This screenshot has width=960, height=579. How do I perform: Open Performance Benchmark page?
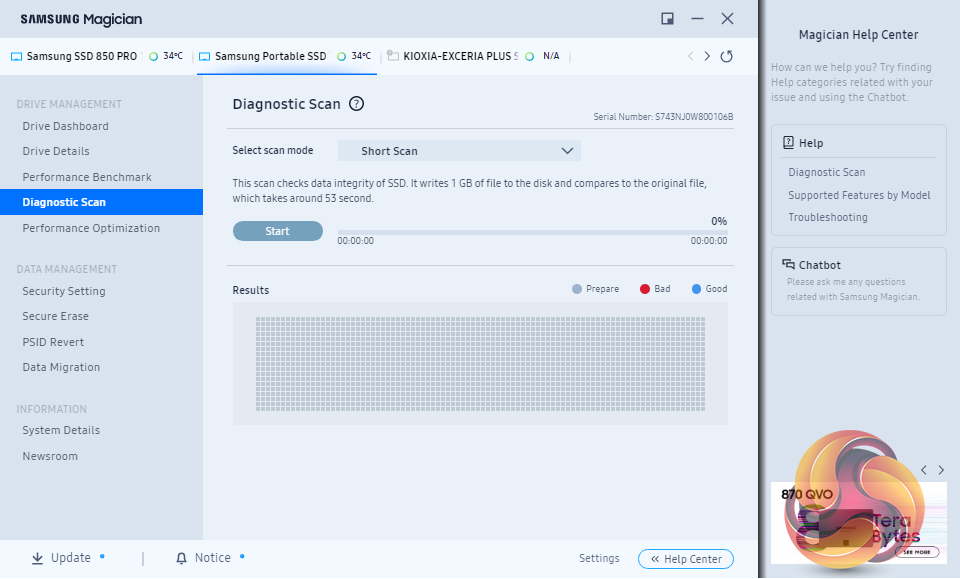pyautogui.click(x=87, y=177)
